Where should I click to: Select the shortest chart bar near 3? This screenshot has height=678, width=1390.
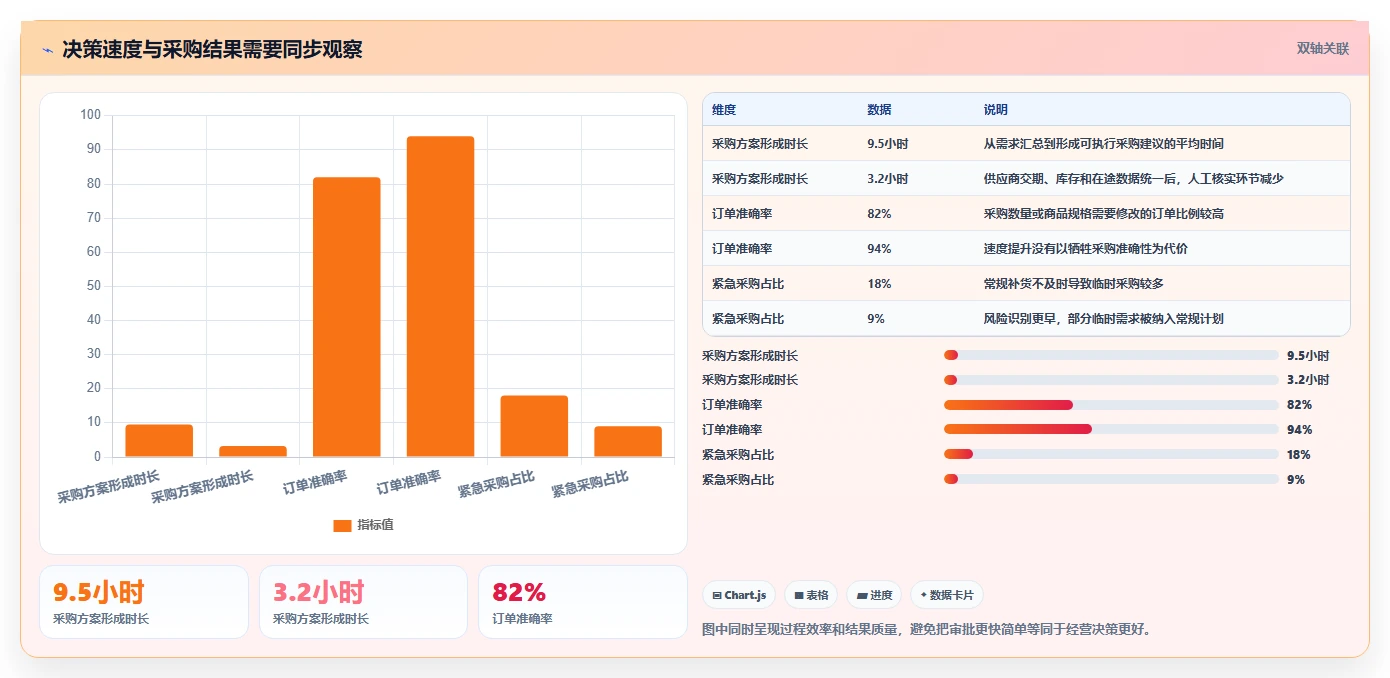pyautogui.click(x=253, y=451)
